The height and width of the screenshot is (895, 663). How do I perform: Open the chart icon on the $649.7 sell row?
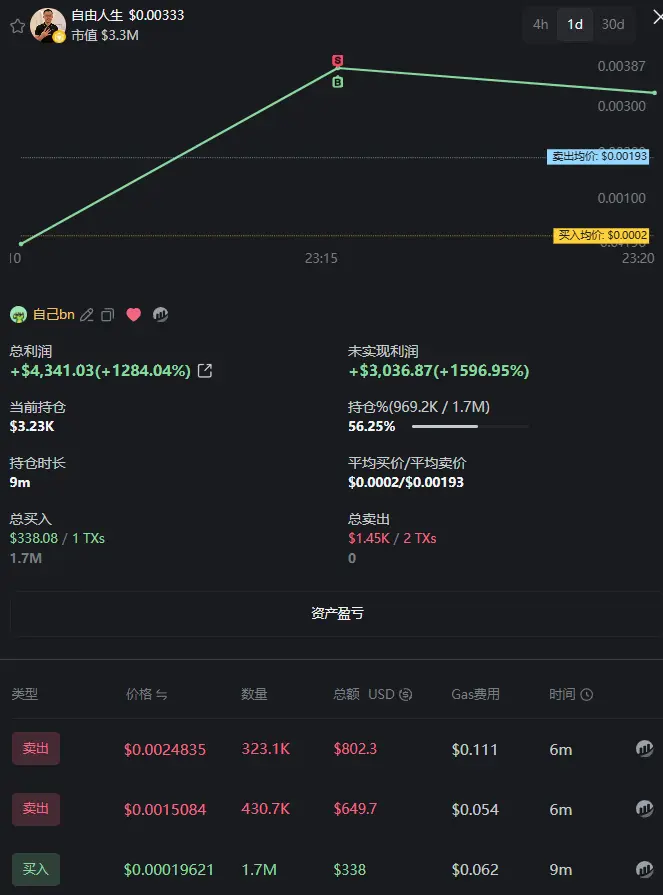click(644, 808)
